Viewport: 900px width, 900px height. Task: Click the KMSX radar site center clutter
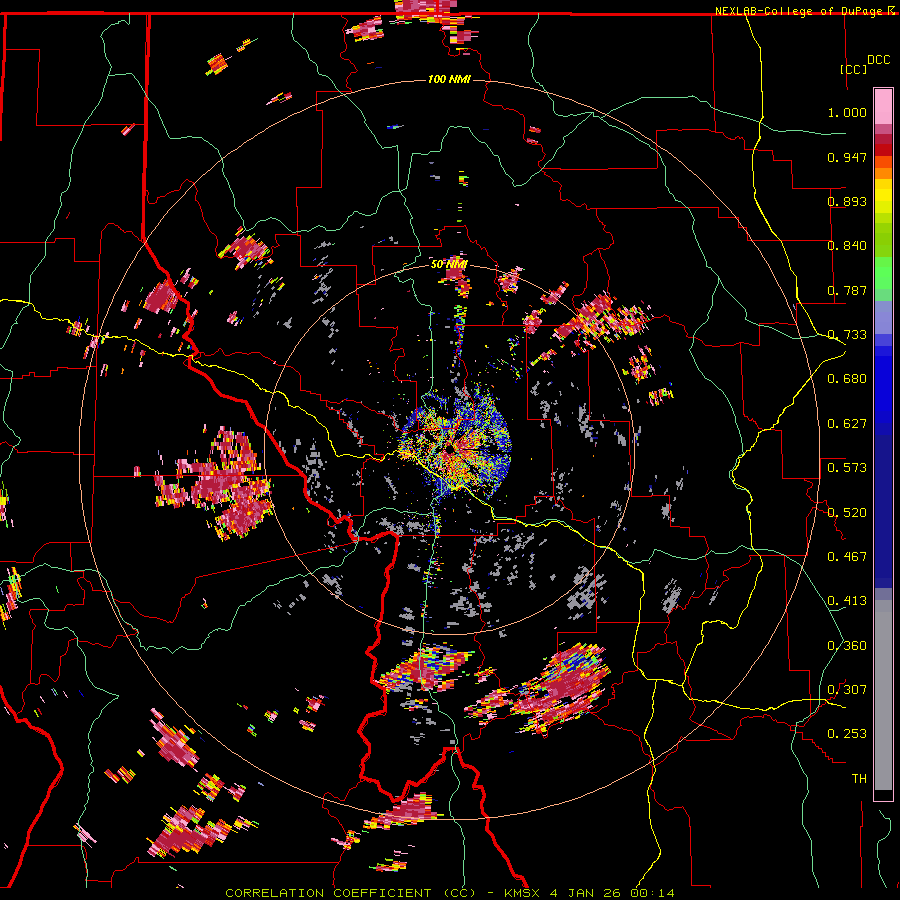click(x=448, y=448)
